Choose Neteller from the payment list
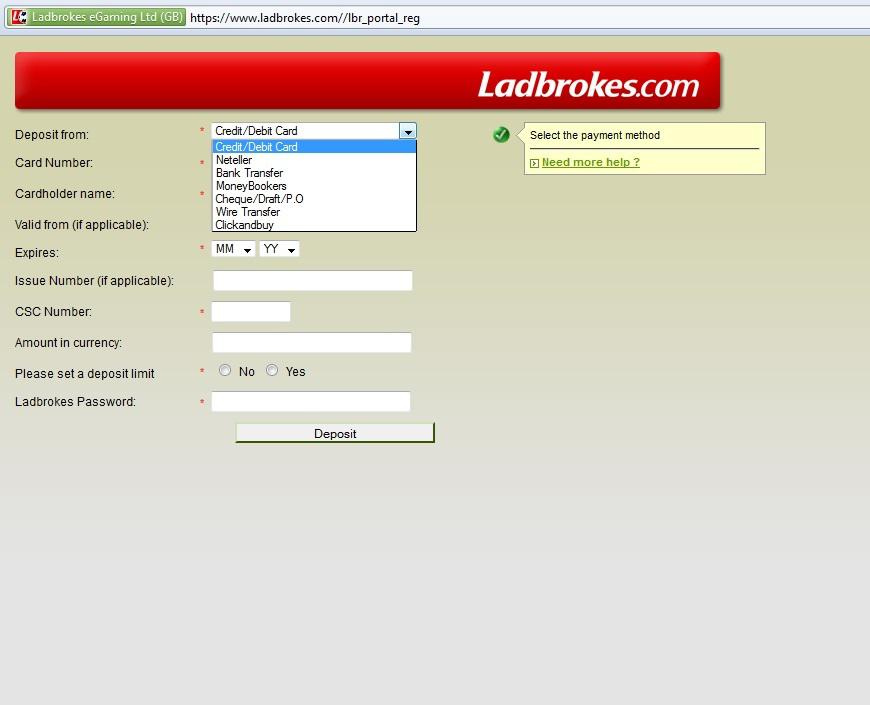 tap(234, 160)
